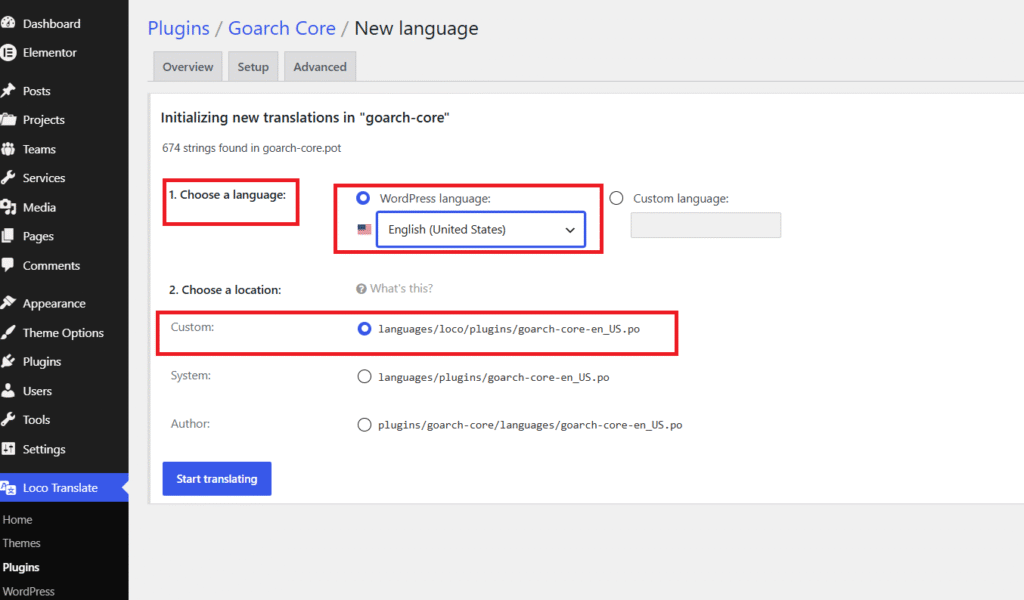Click the Services wrench icon
Screen dimensions: 1024x600
[8, 178]
